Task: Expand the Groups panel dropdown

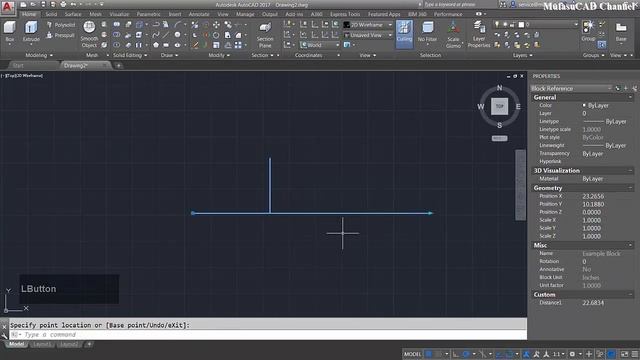Action: 593,55
